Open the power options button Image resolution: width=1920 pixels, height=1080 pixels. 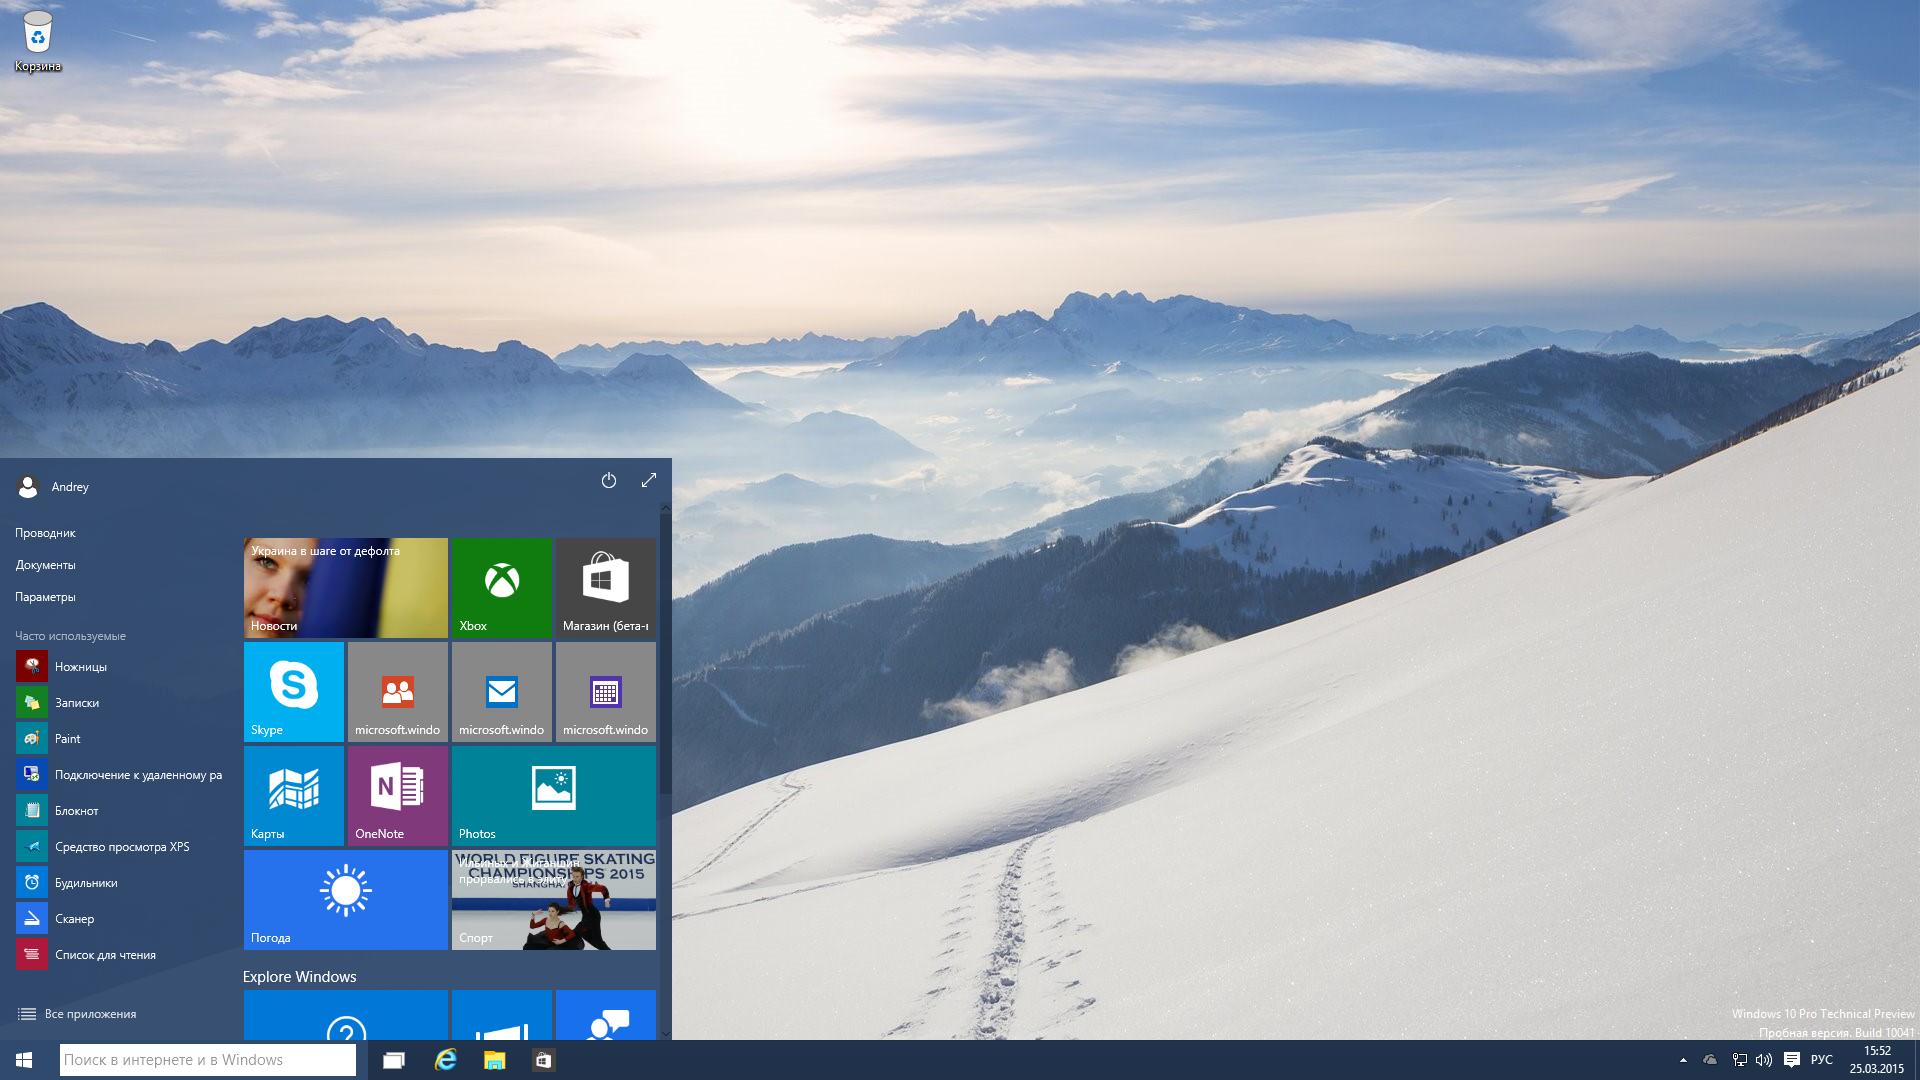(608, 480)
